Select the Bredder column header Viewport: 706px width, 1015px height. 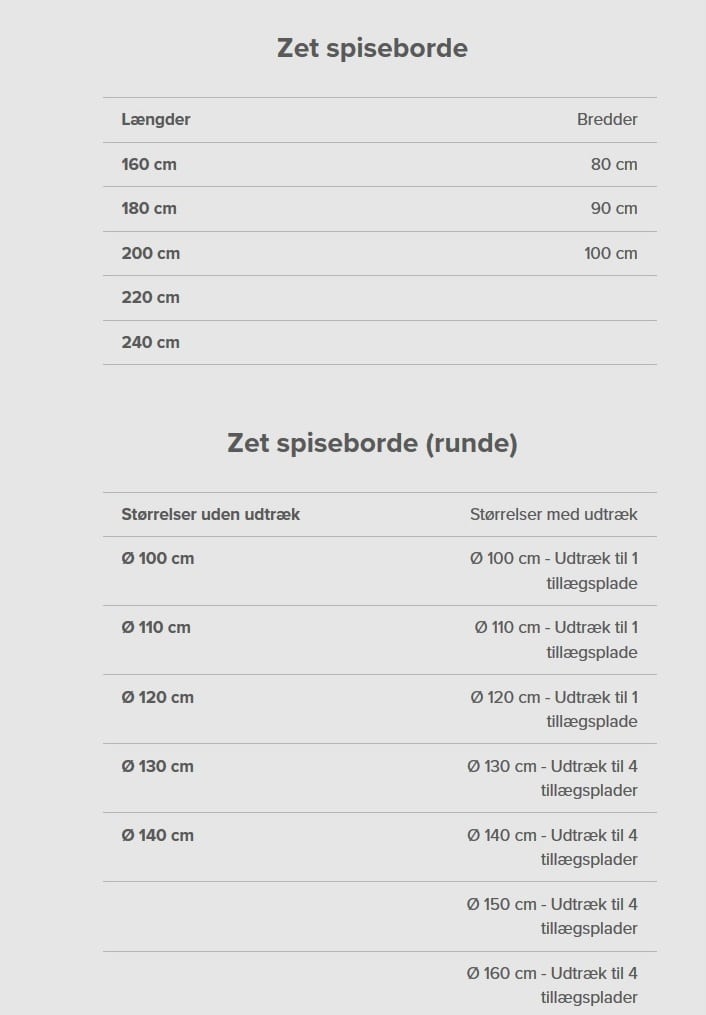pyautogui.click(x=607, y=120)
